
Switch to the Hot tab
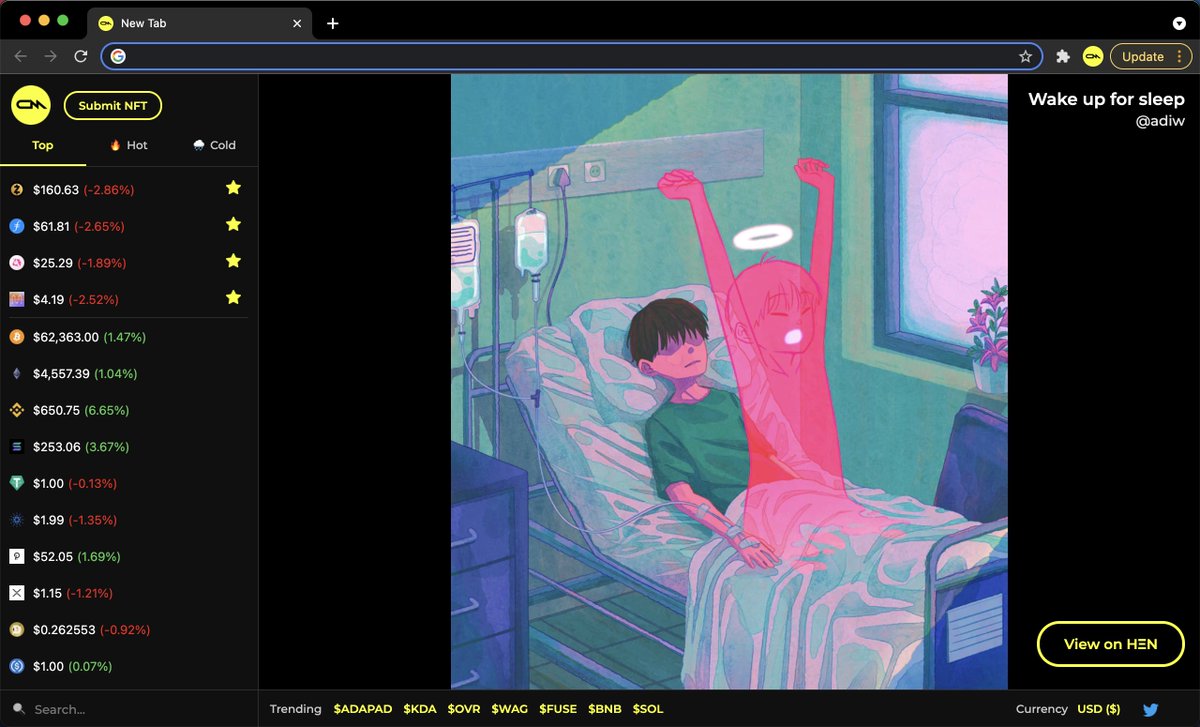click(x=129, y=145)
